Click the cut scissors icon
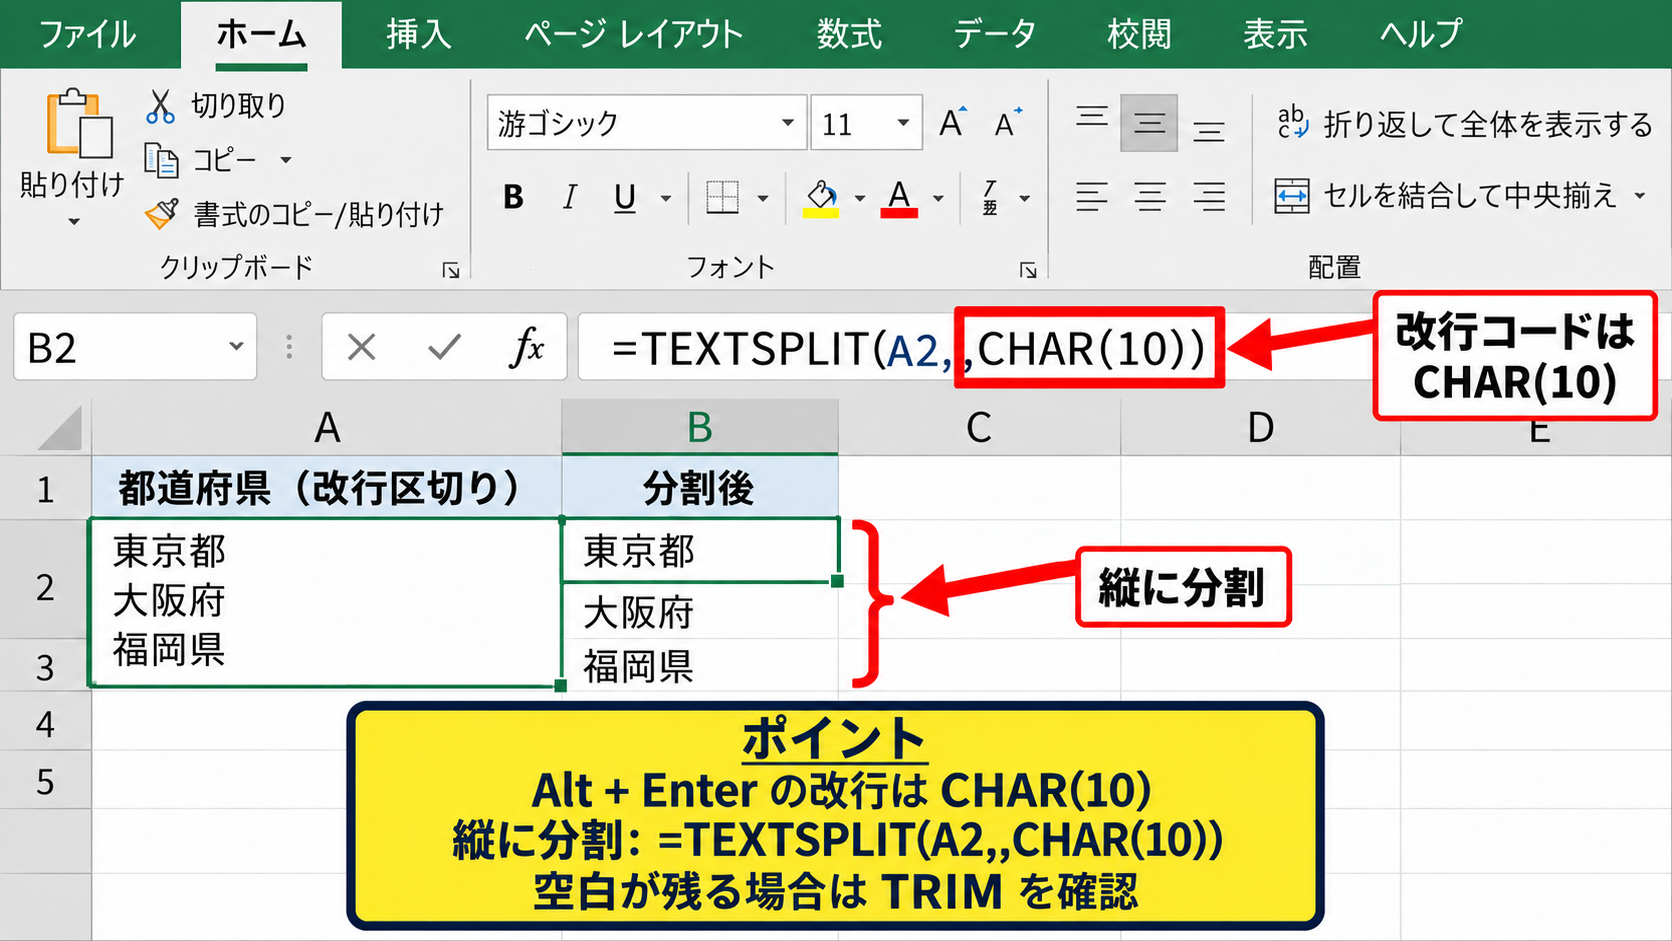The image size is (1672, 941). pos(160,106)
